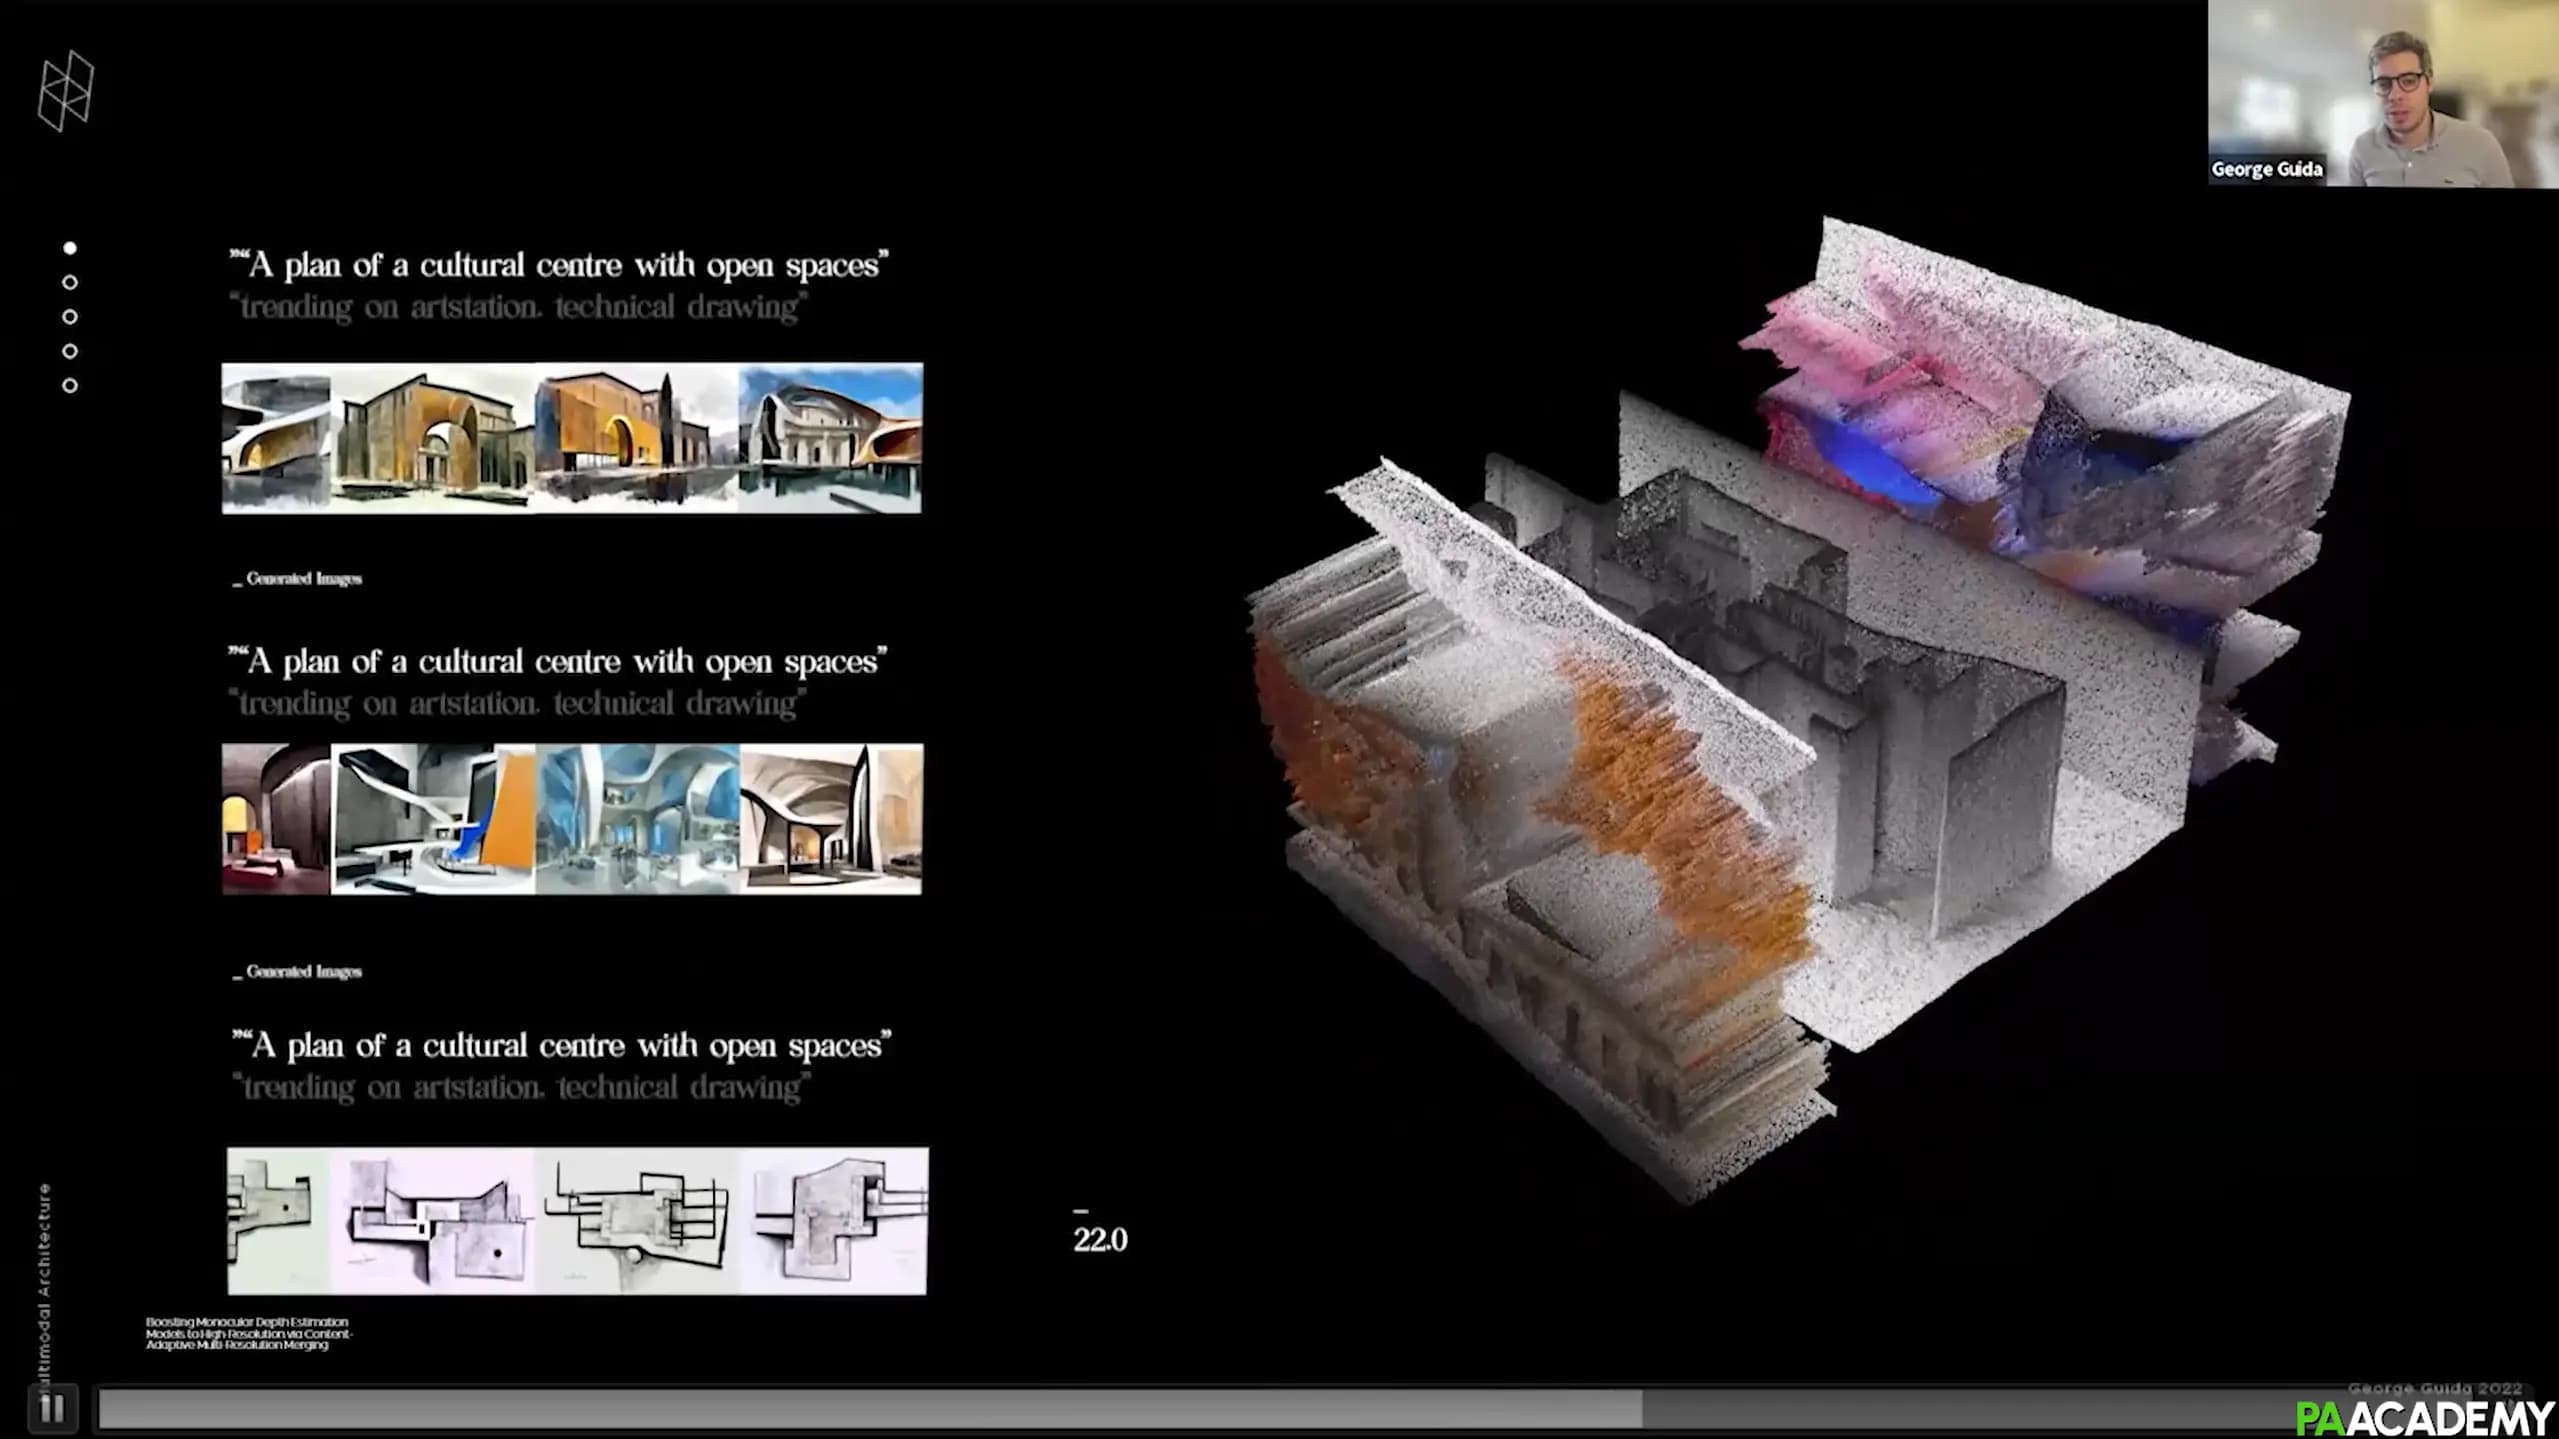Select the first filled slide navigation dot
2559x1439 pixels.
click(x=70, y=248)
